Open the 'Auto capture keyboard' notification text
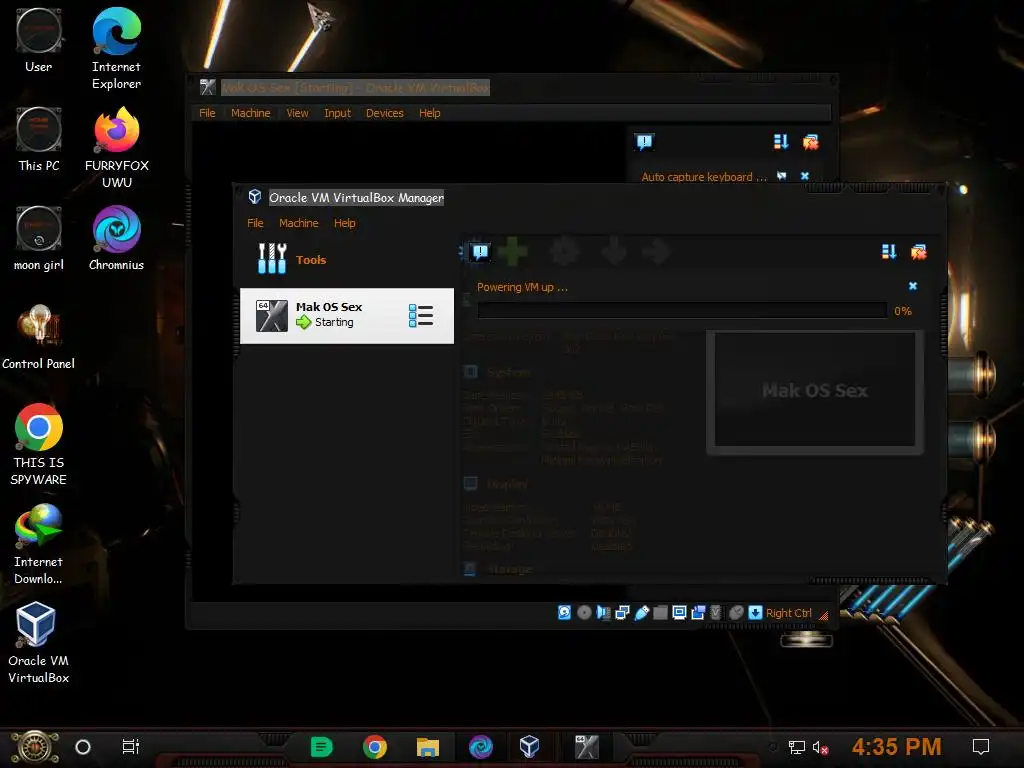Screen dimensions: 1024x768 (x=704, y=176)
